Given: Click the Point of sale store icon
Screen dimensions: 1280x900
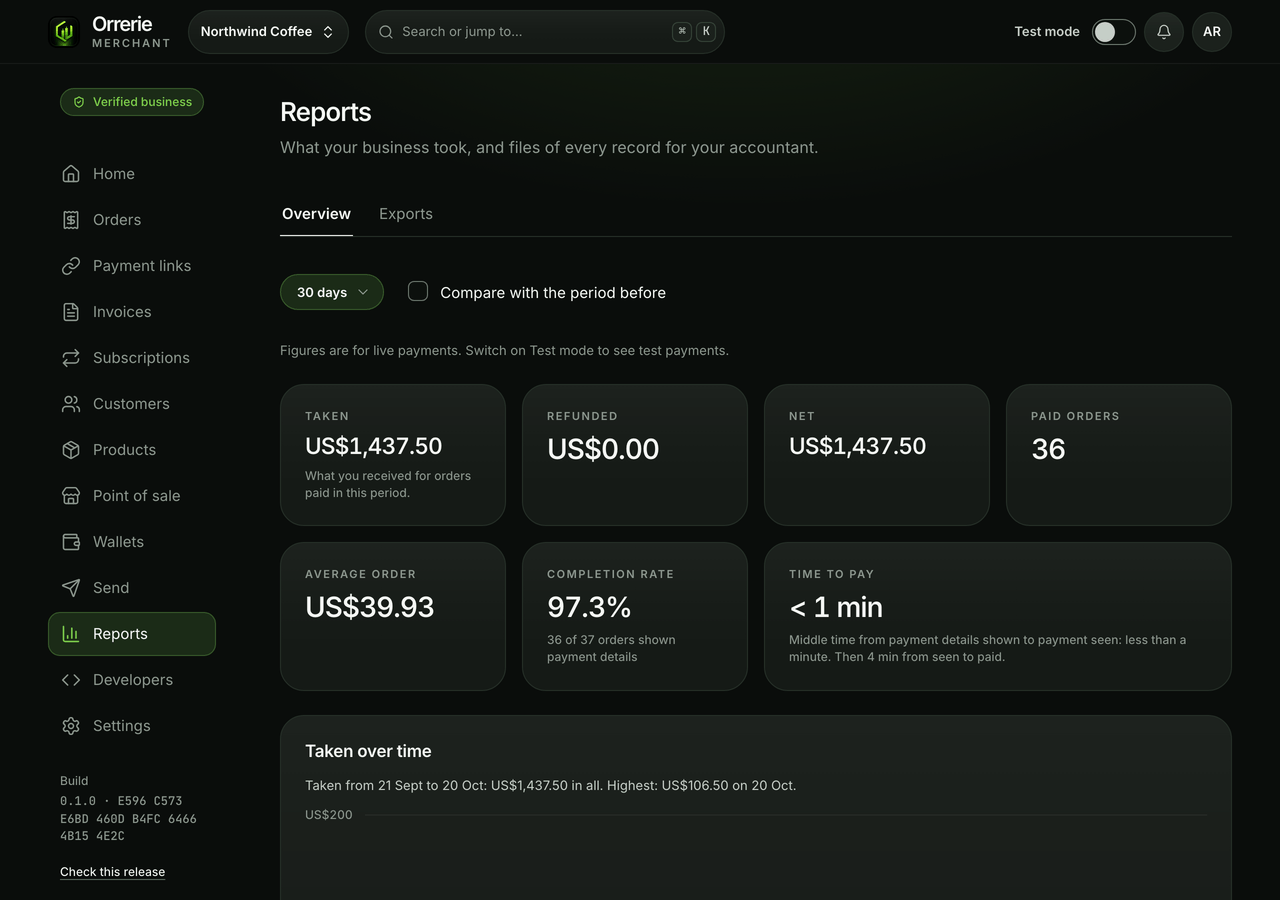Looking at the screenshot, I should [71, 496].
